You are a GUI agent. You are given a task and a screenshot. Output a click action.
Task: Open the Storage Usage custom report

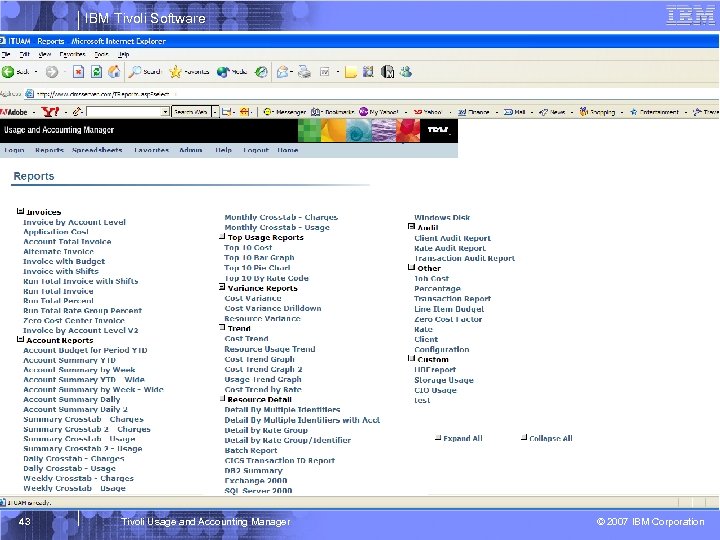point(444,380)
